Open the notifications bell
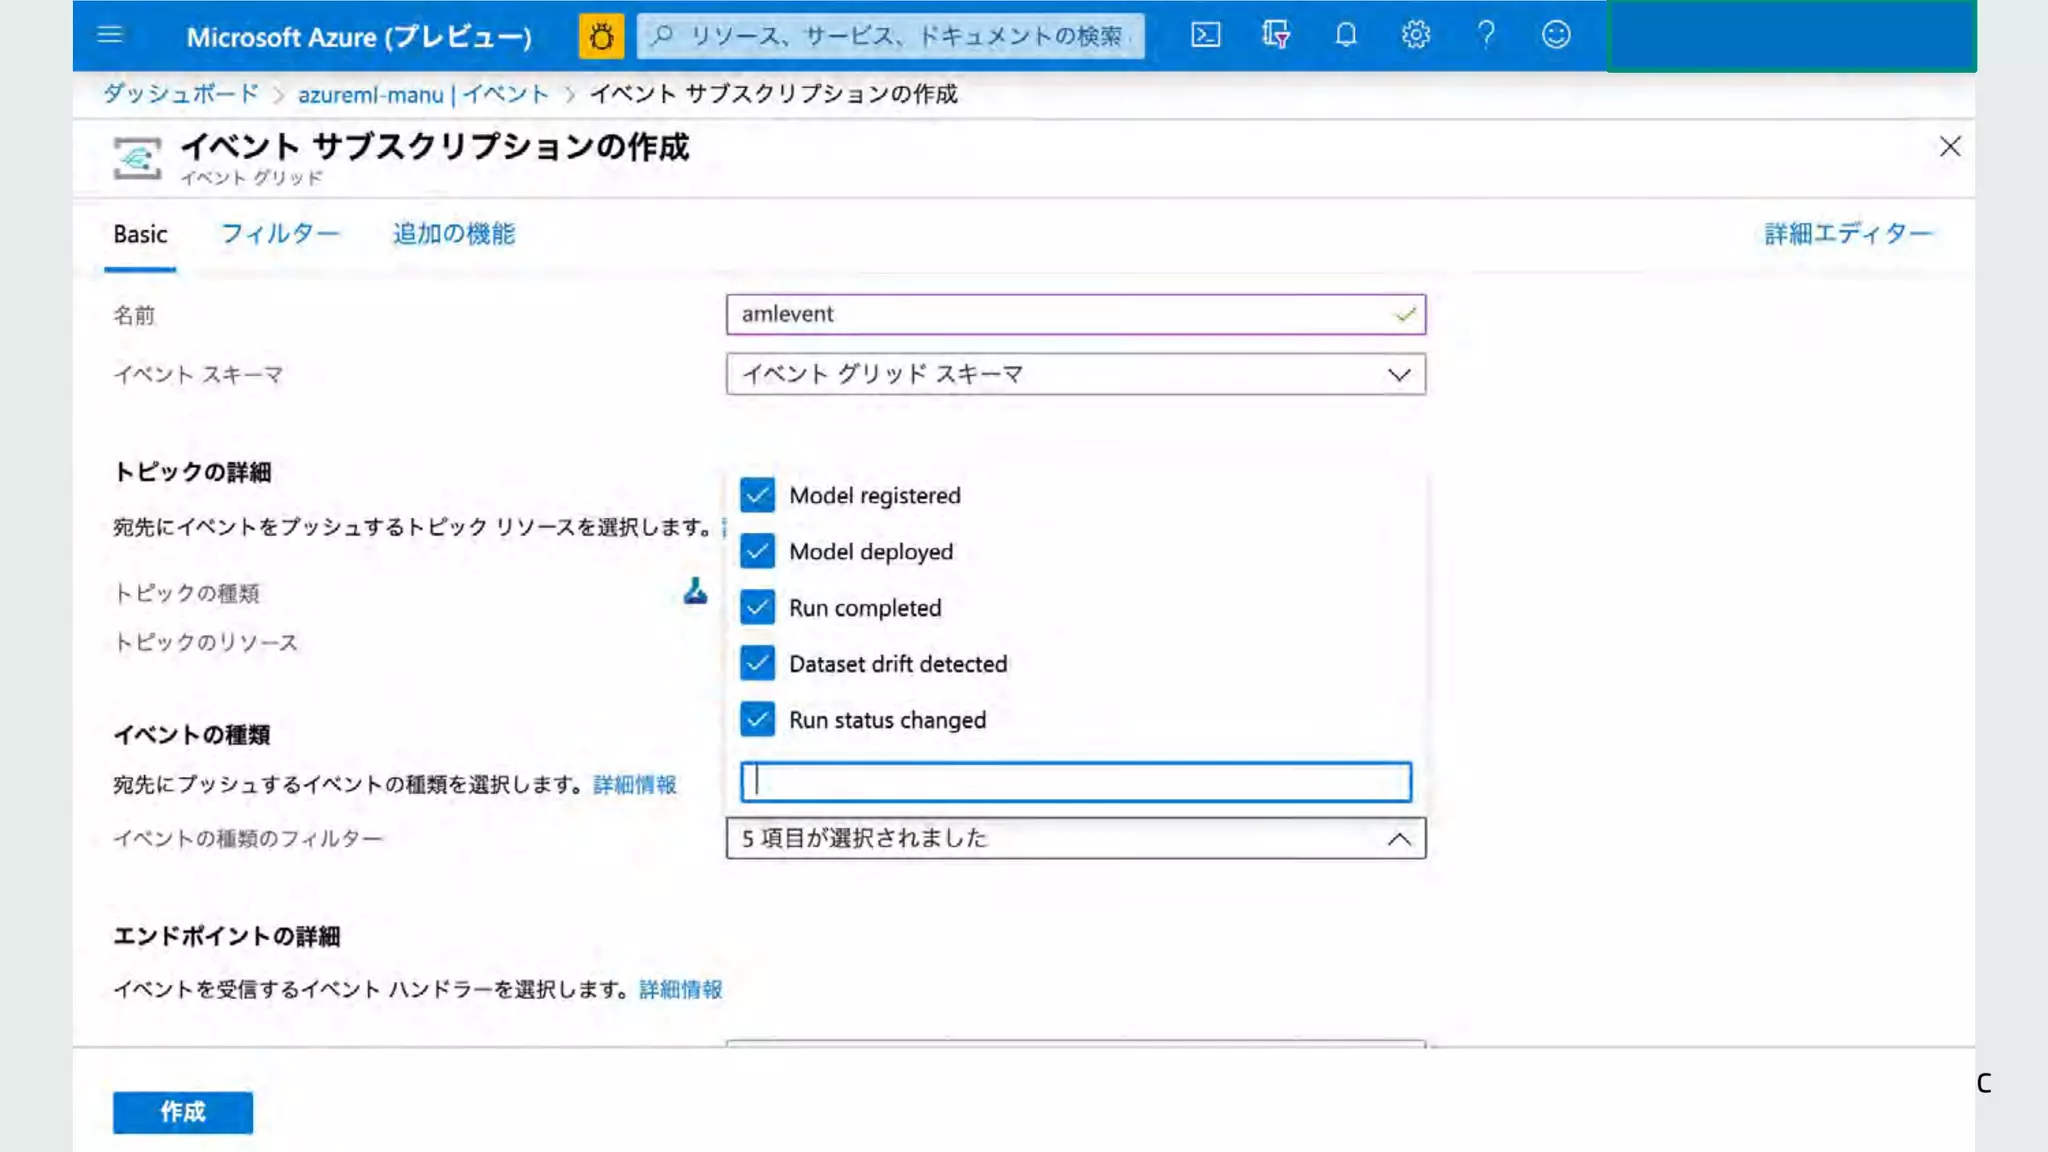This screenshot has height=1152, width=2048. pos(1346,35)
